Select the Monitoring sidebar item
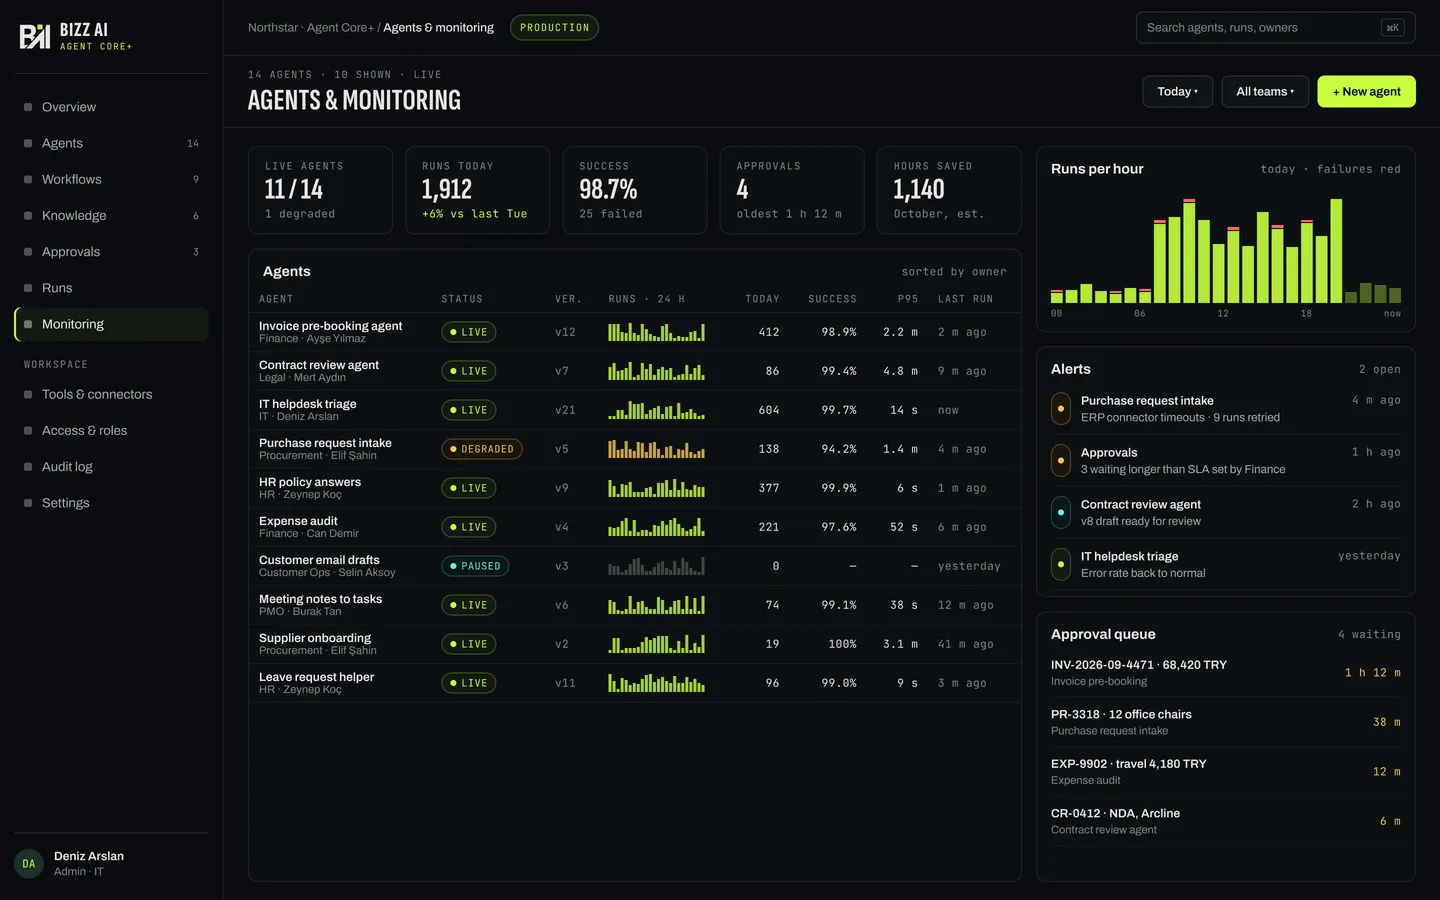This screenshot has width=1440, height=900. (111, 324)
